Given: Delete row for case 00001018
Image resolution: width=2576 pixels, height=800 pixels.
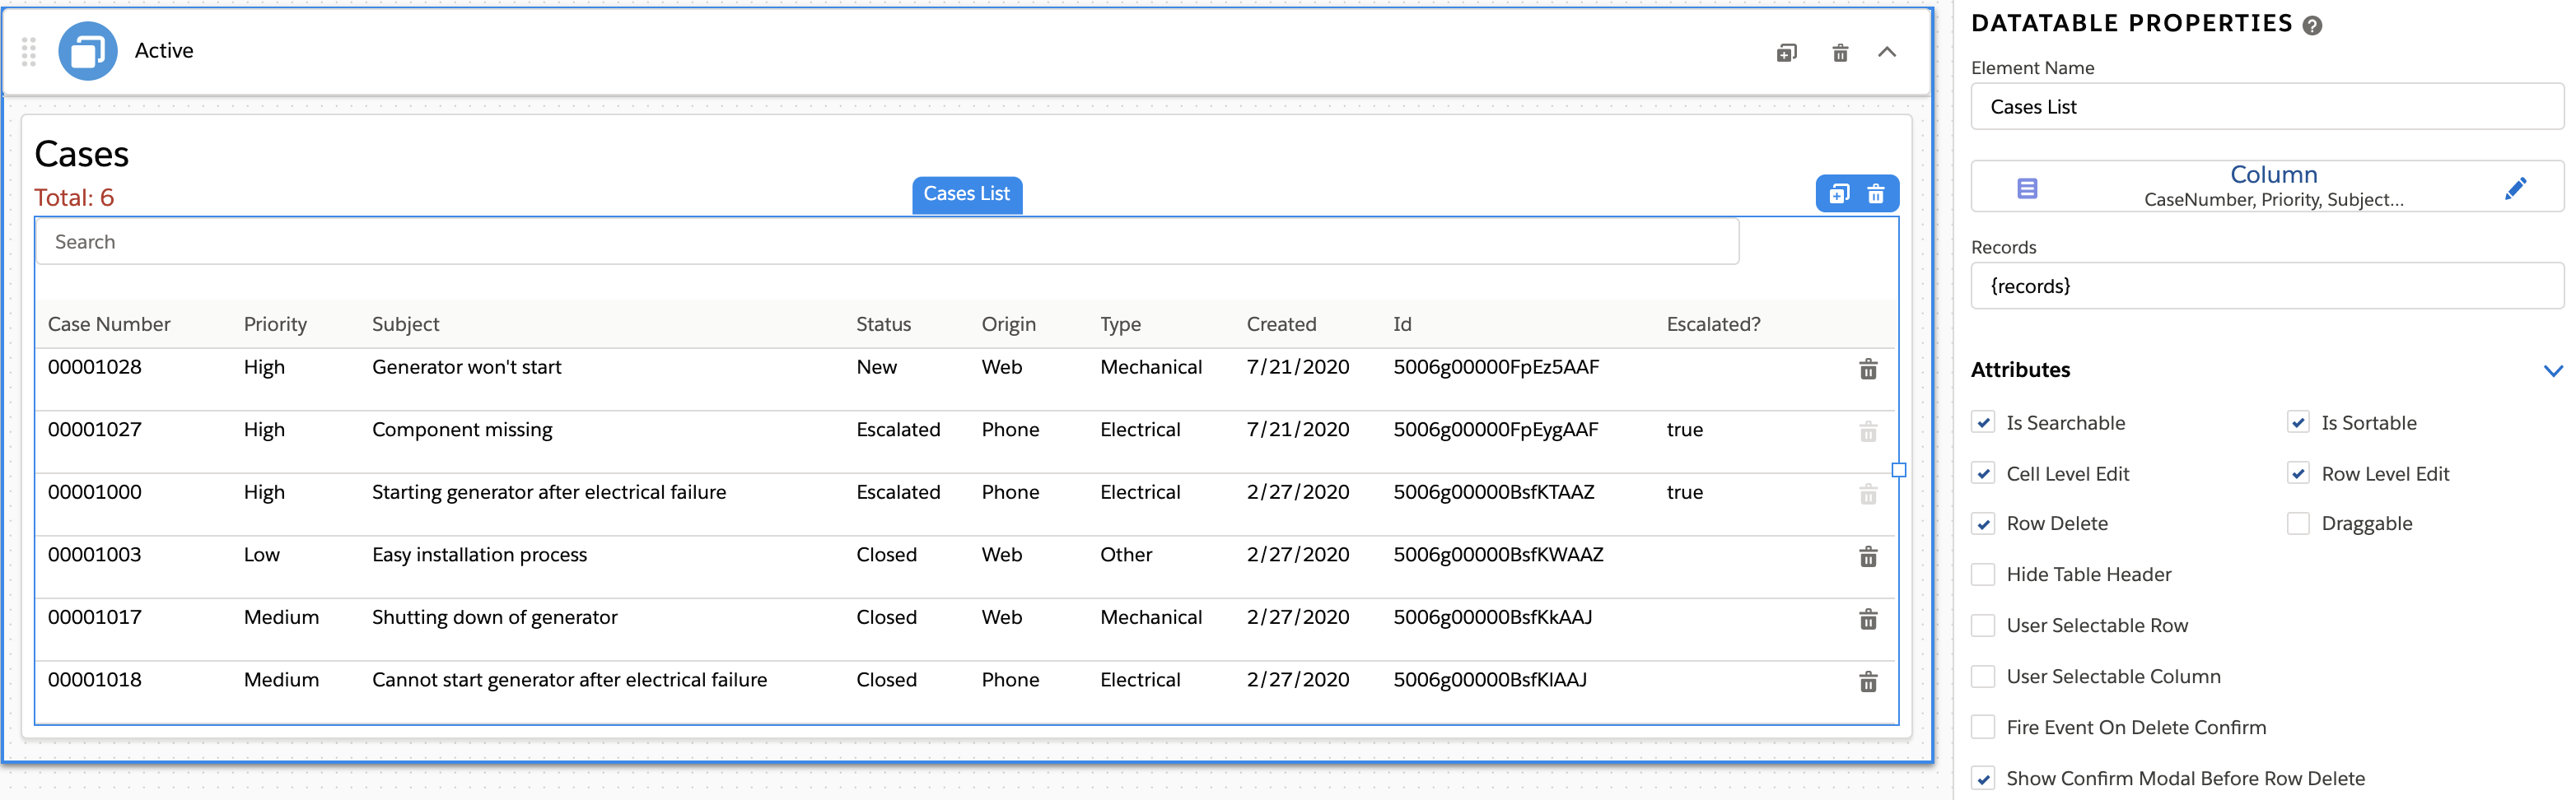Looking at the screenshot, I should click(1868, 682).
